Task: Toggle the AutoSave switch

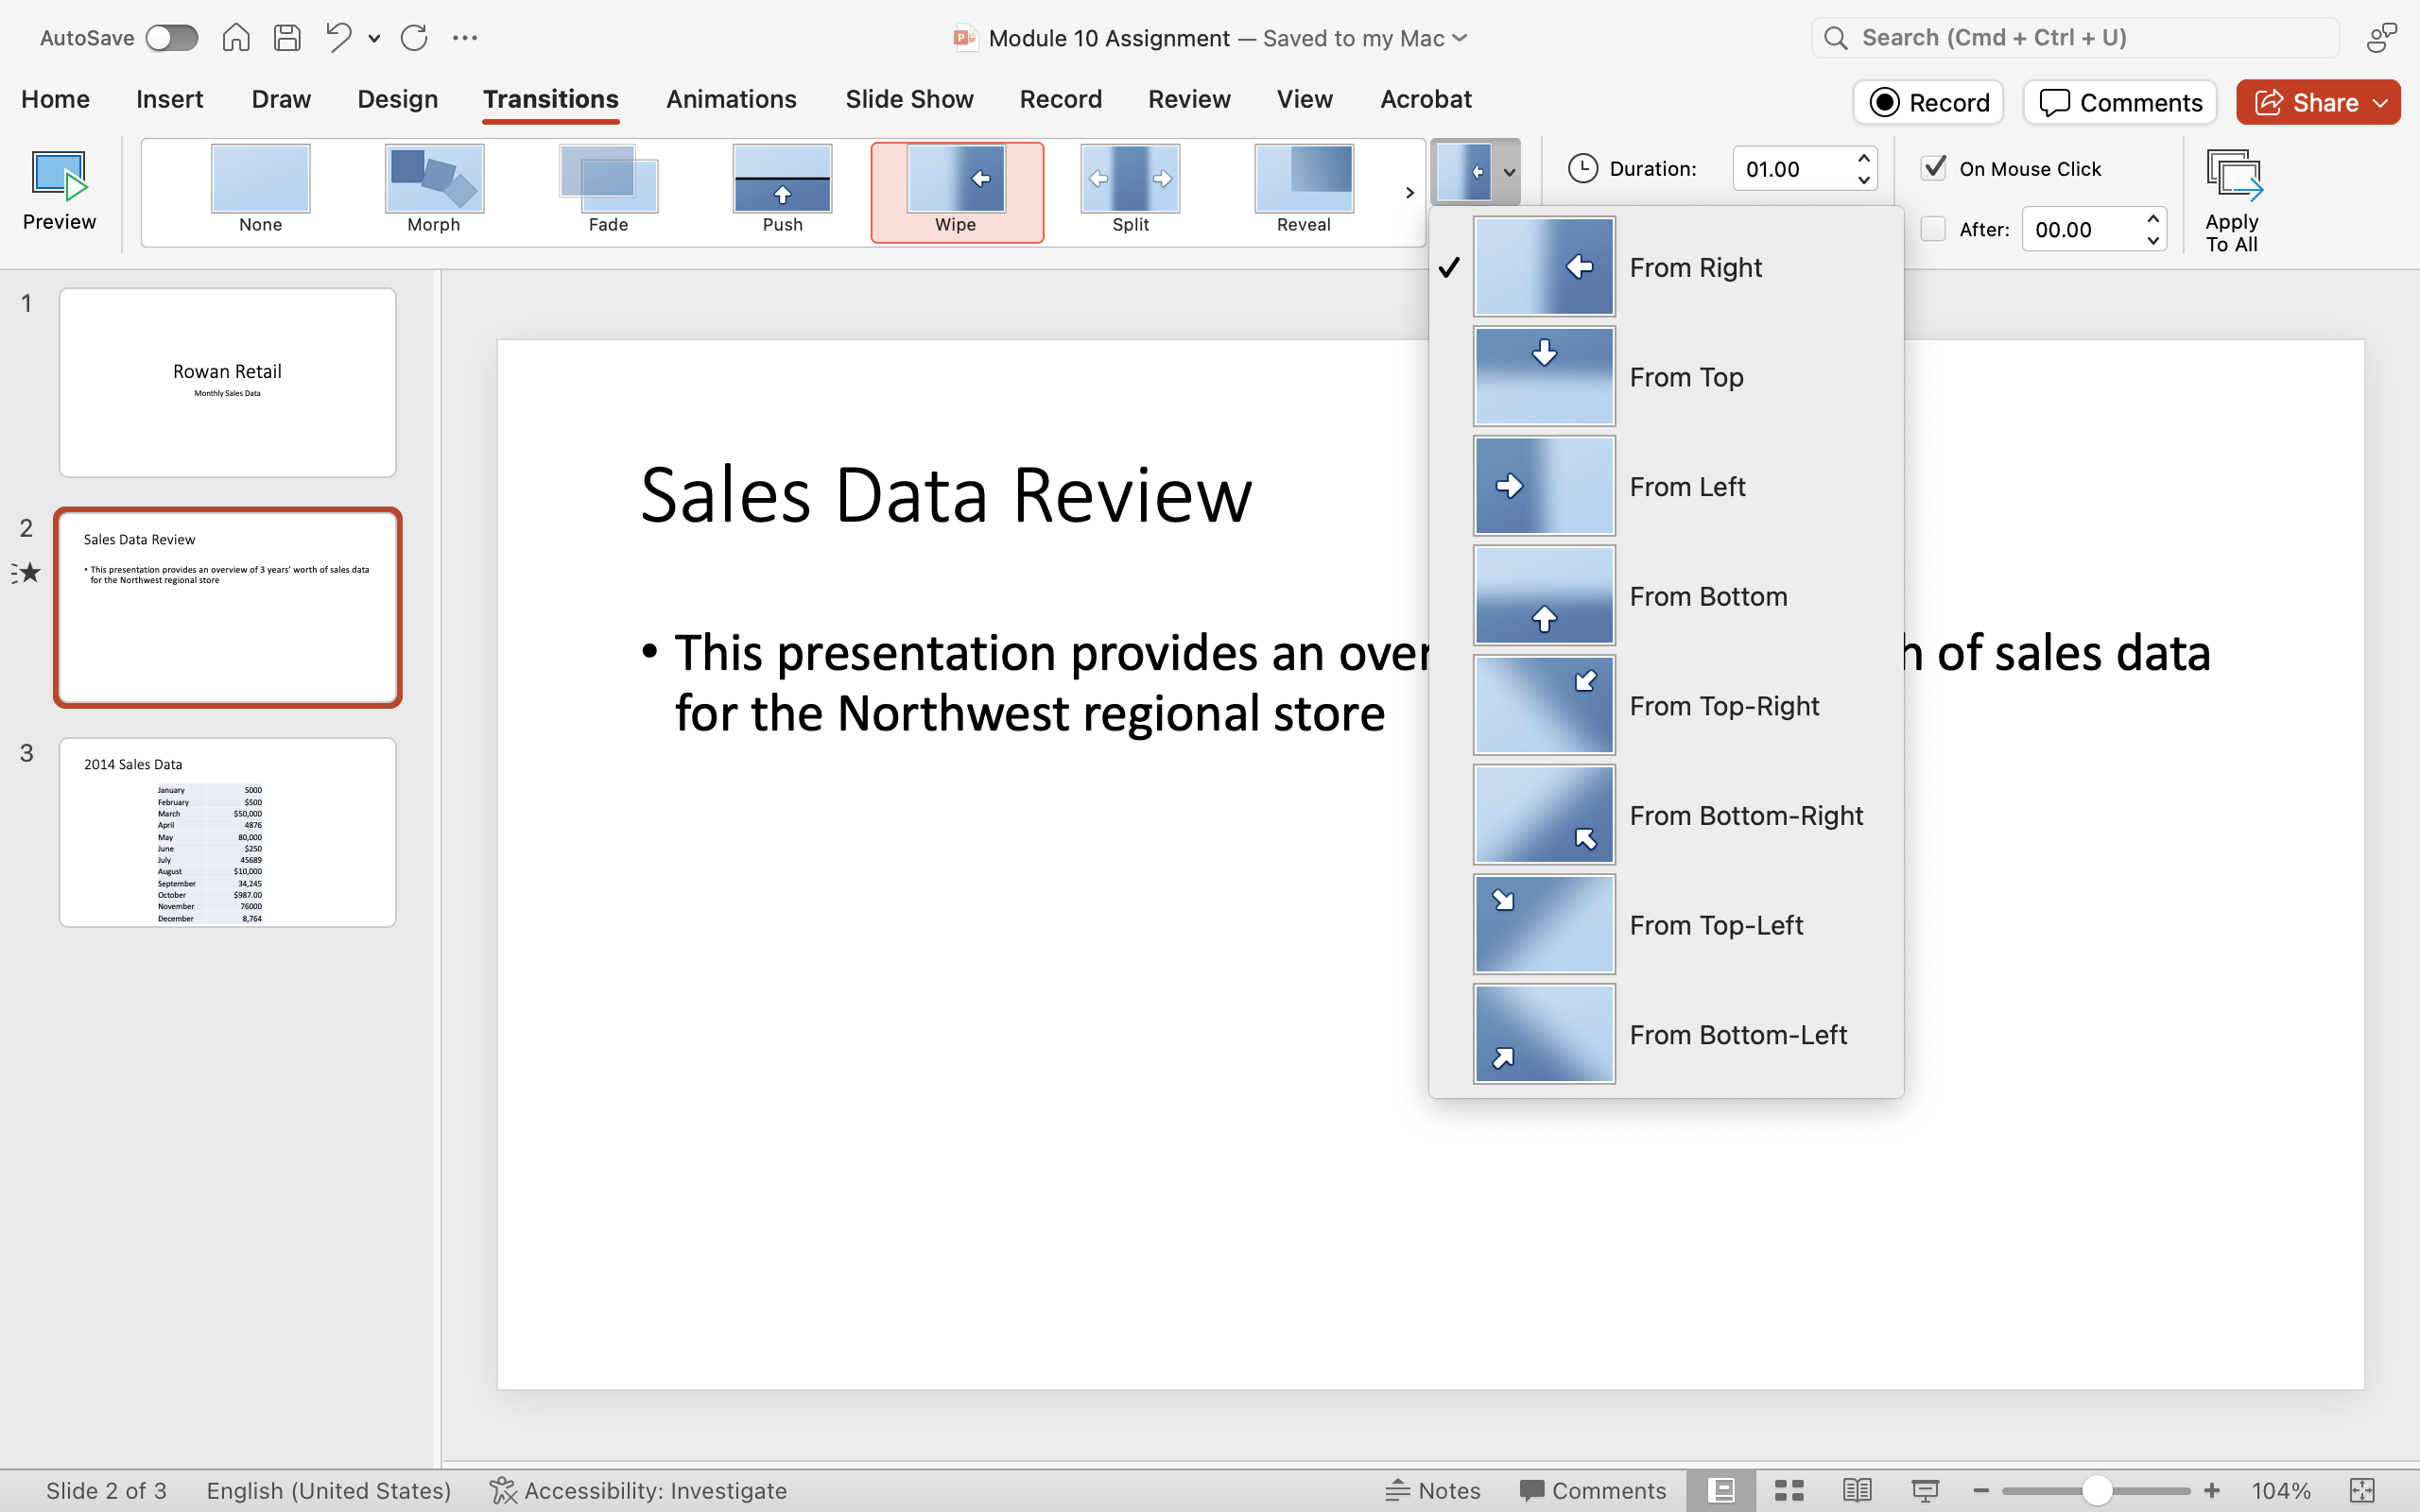Action: [x=171, y=38]
